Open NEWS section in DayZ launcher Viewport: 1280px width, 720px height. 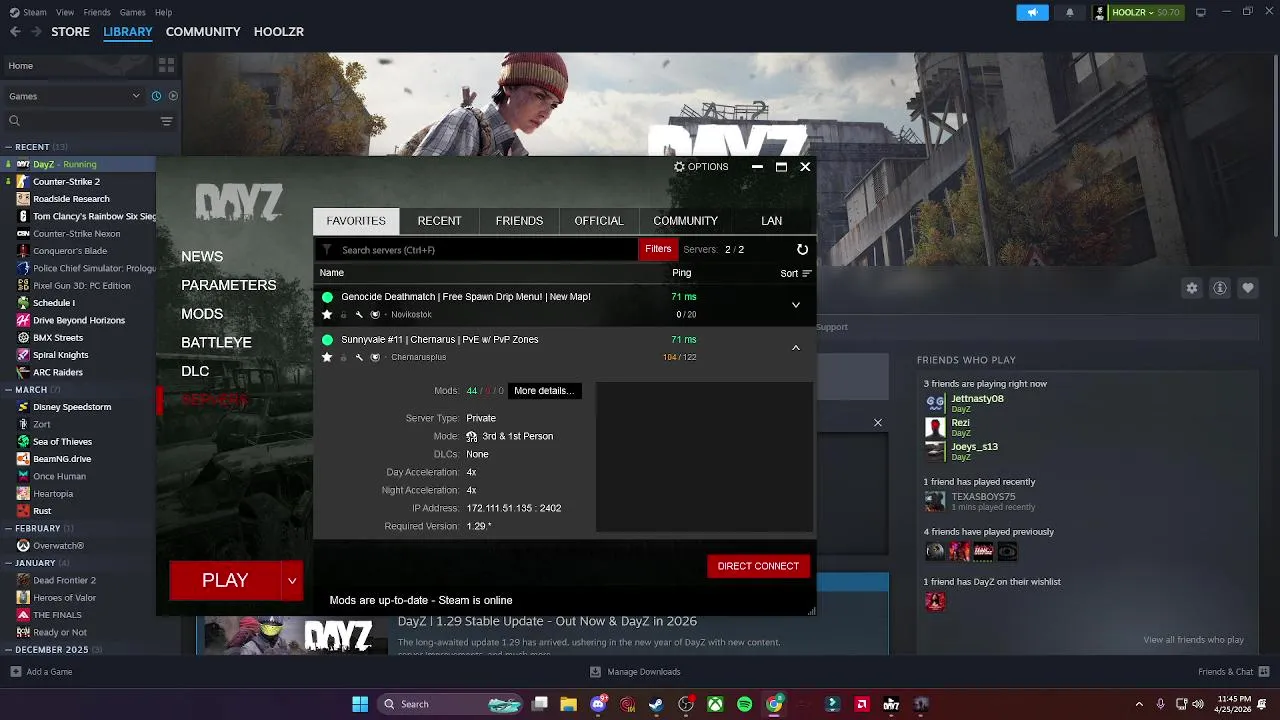click(202, 257)
